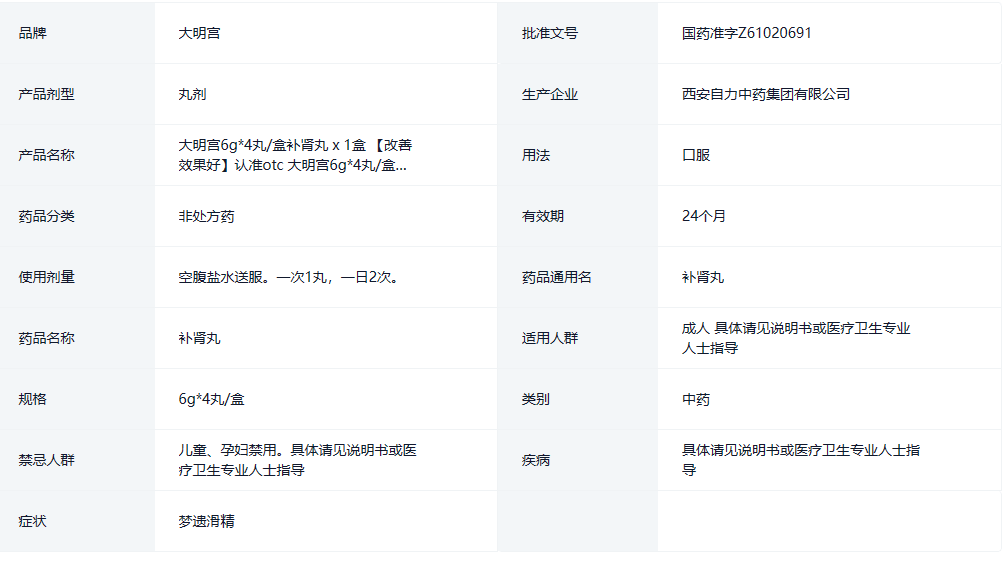Select the brand value 大明宫
Screen dimensions: 1003x564
(199, 33)
